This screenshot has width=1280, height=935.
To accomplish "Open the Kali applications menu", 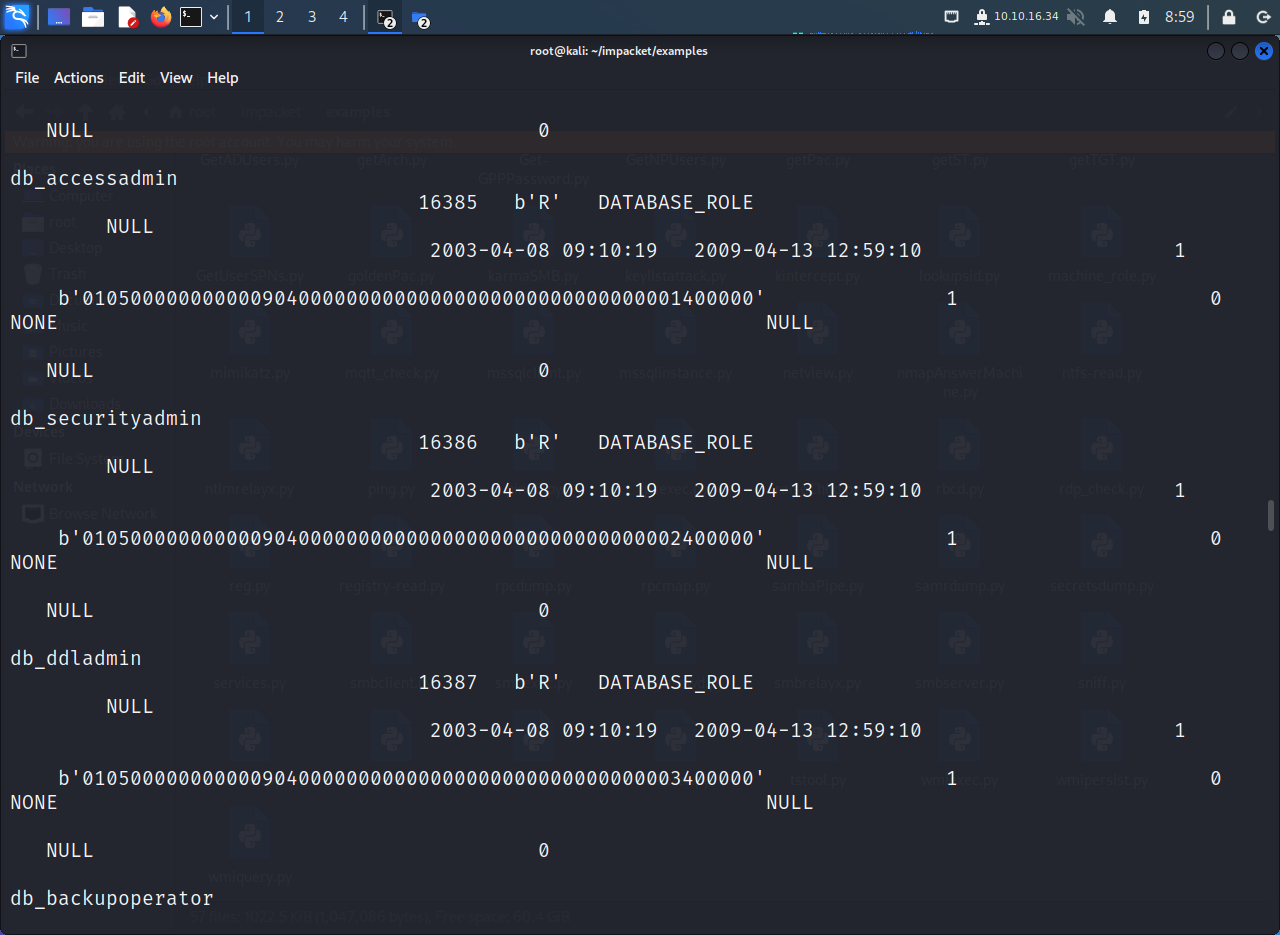I will pos(17,17).
